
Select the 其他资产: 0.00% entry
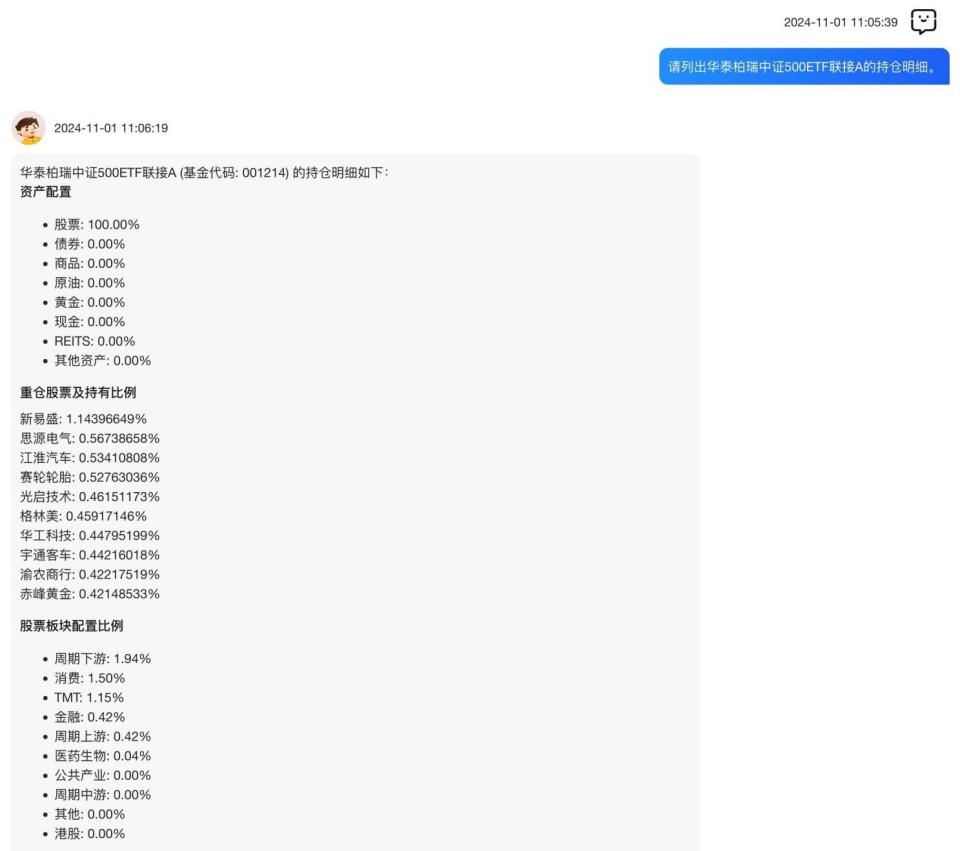(102, 361)
